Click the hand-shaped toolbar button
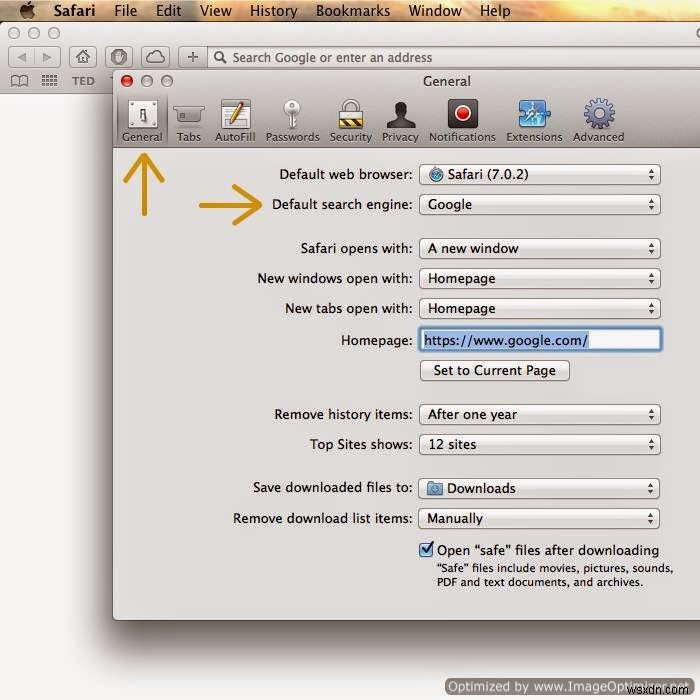700x700 pixels. coord(119,57)
